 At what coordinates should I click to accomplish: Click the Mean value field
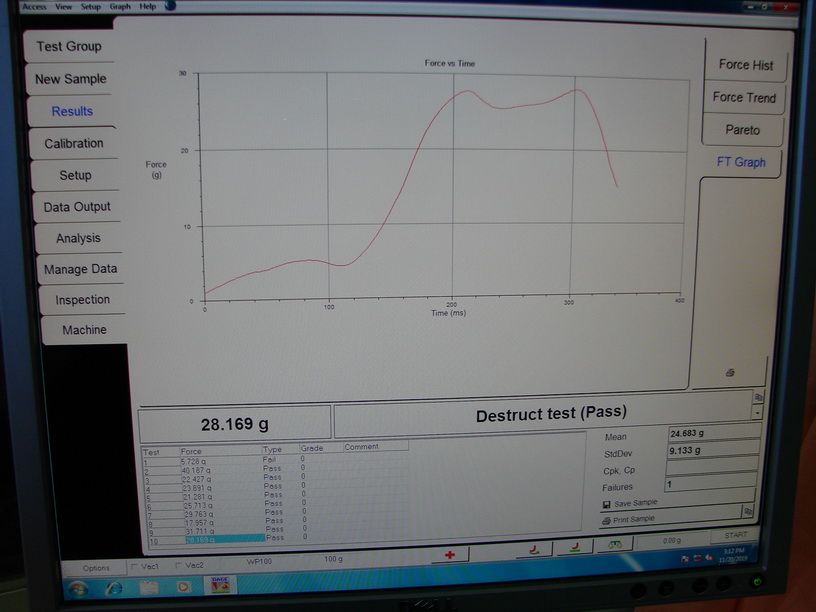pyautogui.click(x=710, y=434)
